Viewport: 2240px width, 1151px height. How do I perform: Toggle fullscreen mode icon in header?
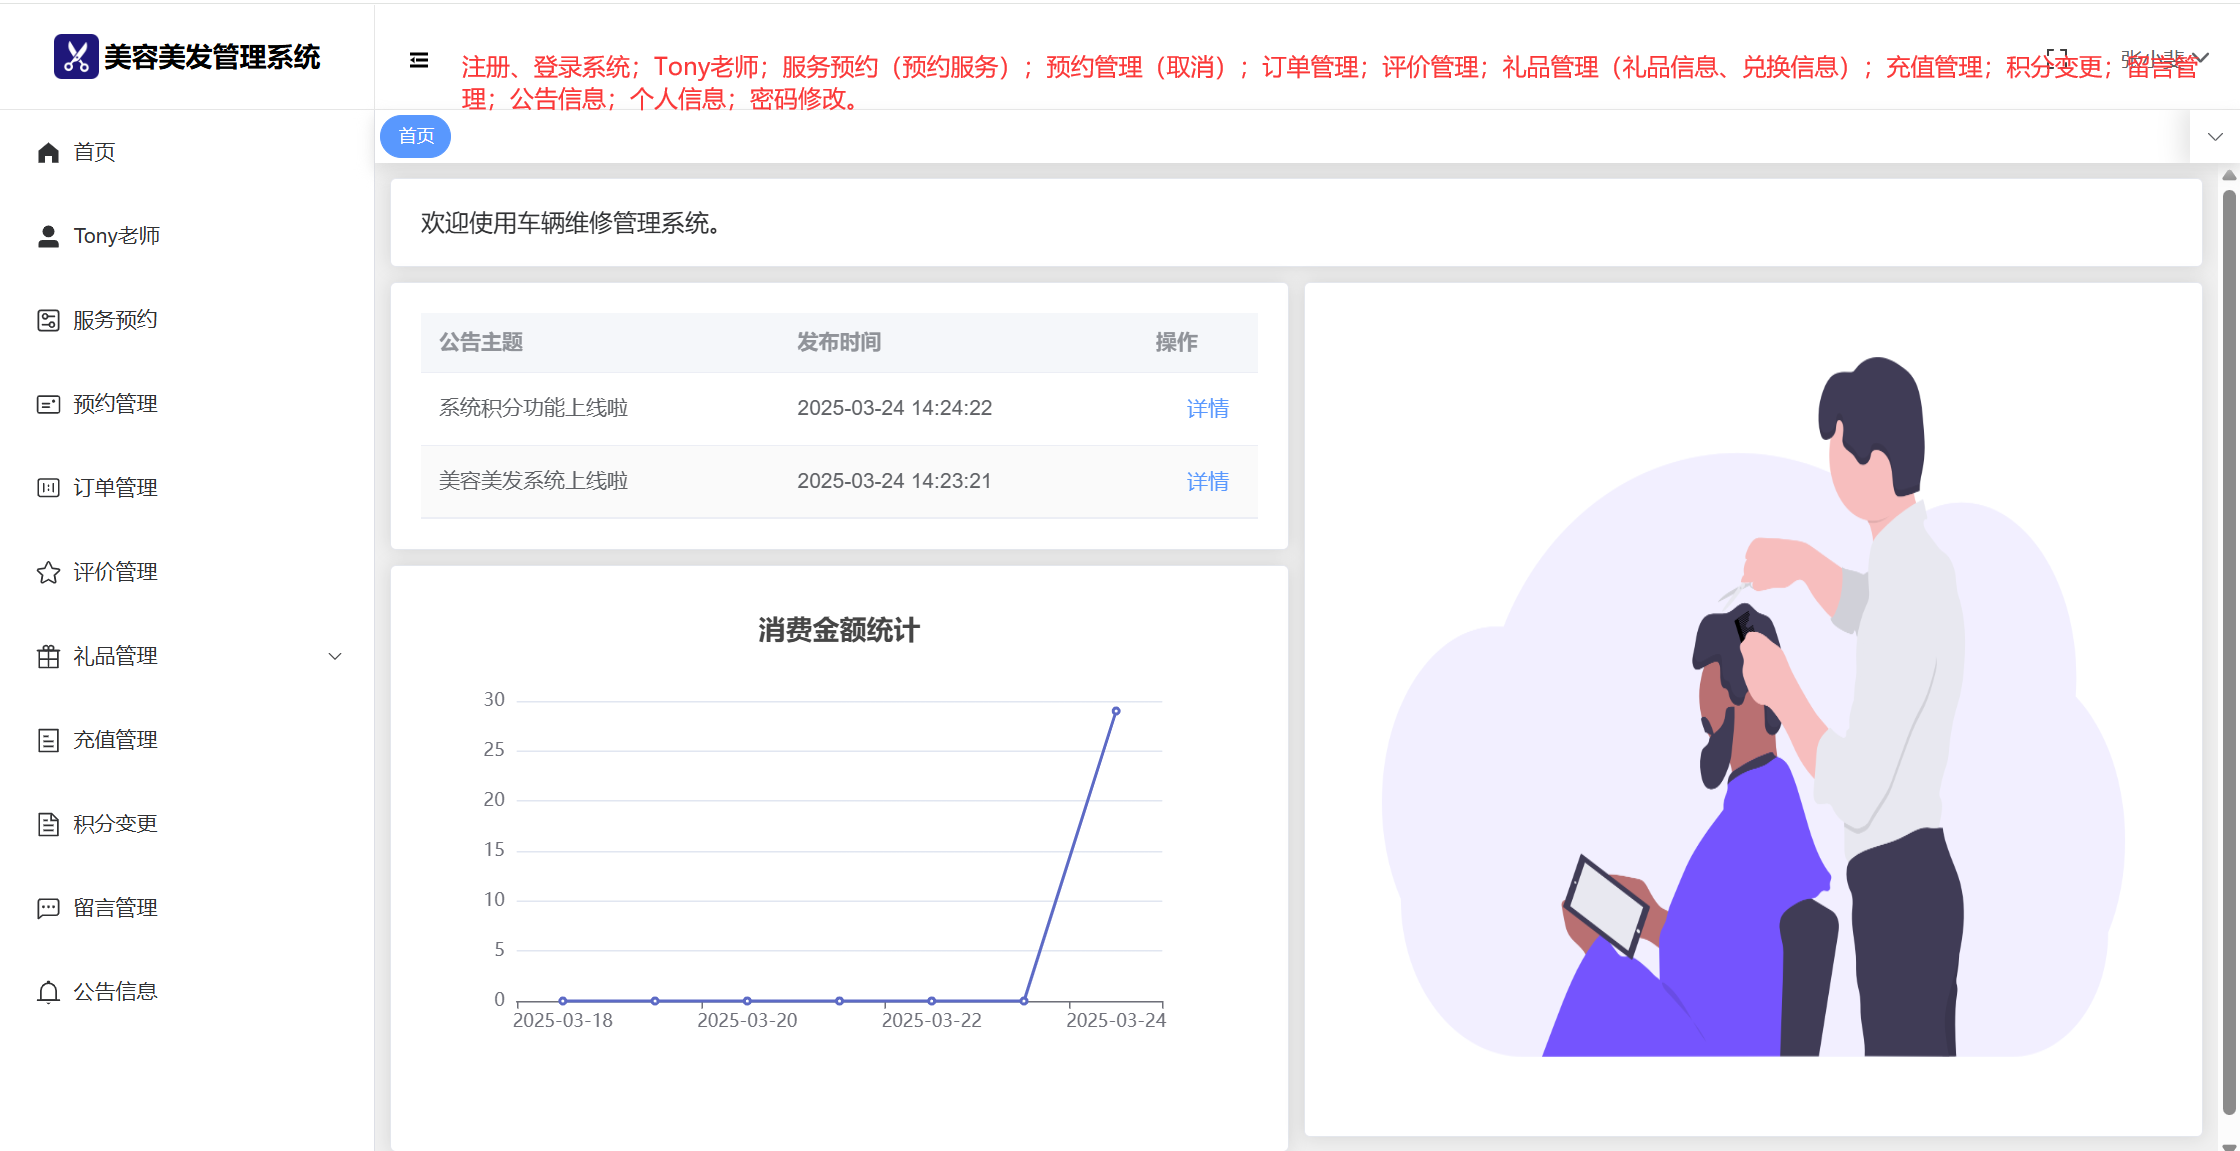[2056, 58]
